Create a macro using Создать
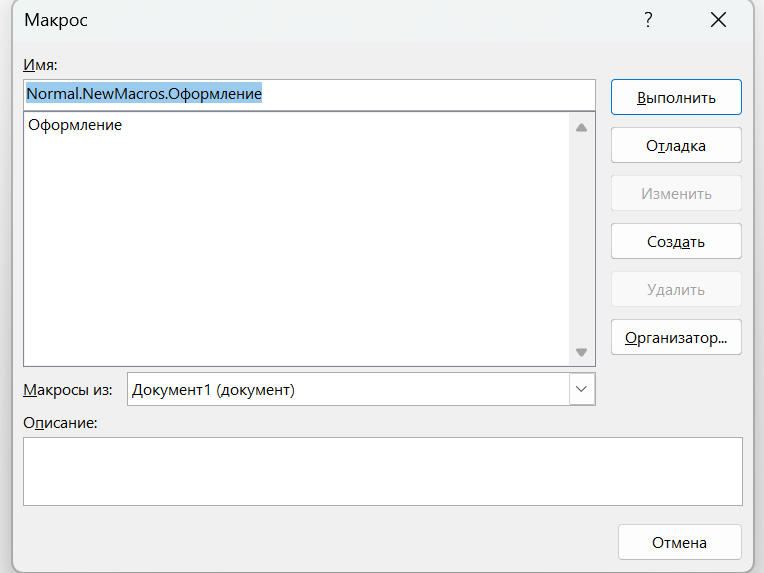 click(x=676, y=242)
